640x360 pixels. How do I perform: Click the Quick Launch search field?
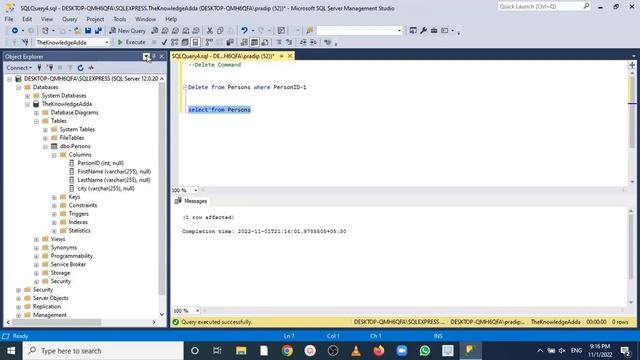click(x=544, y=6)
